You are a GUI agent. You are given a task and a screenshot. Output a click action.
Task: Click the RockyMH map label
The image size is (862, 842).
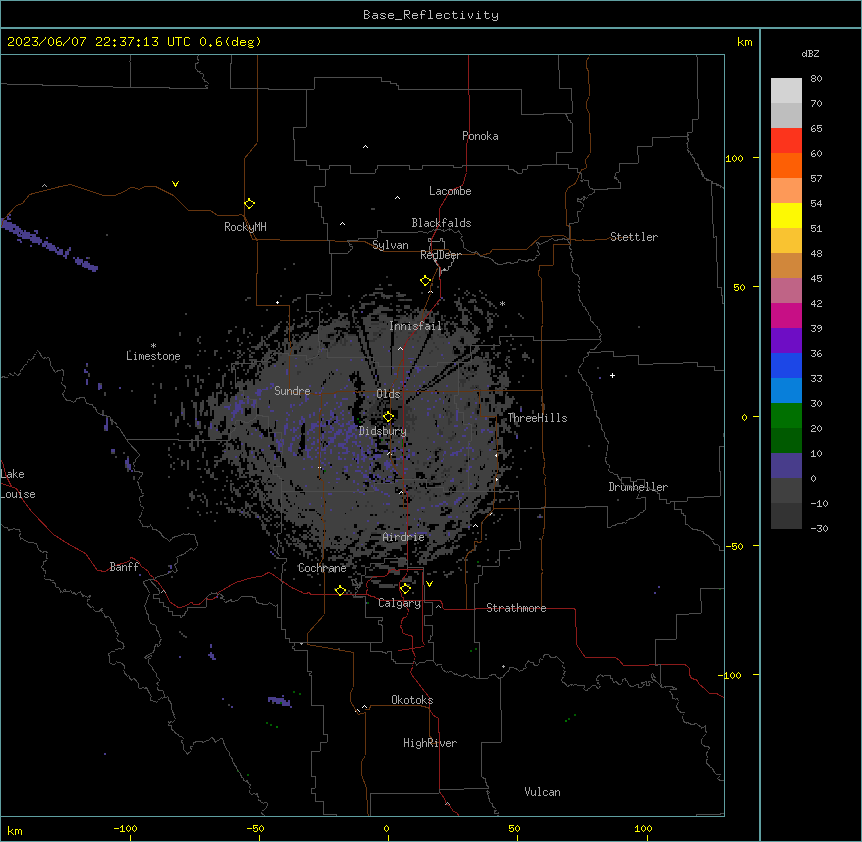[245, 226]
